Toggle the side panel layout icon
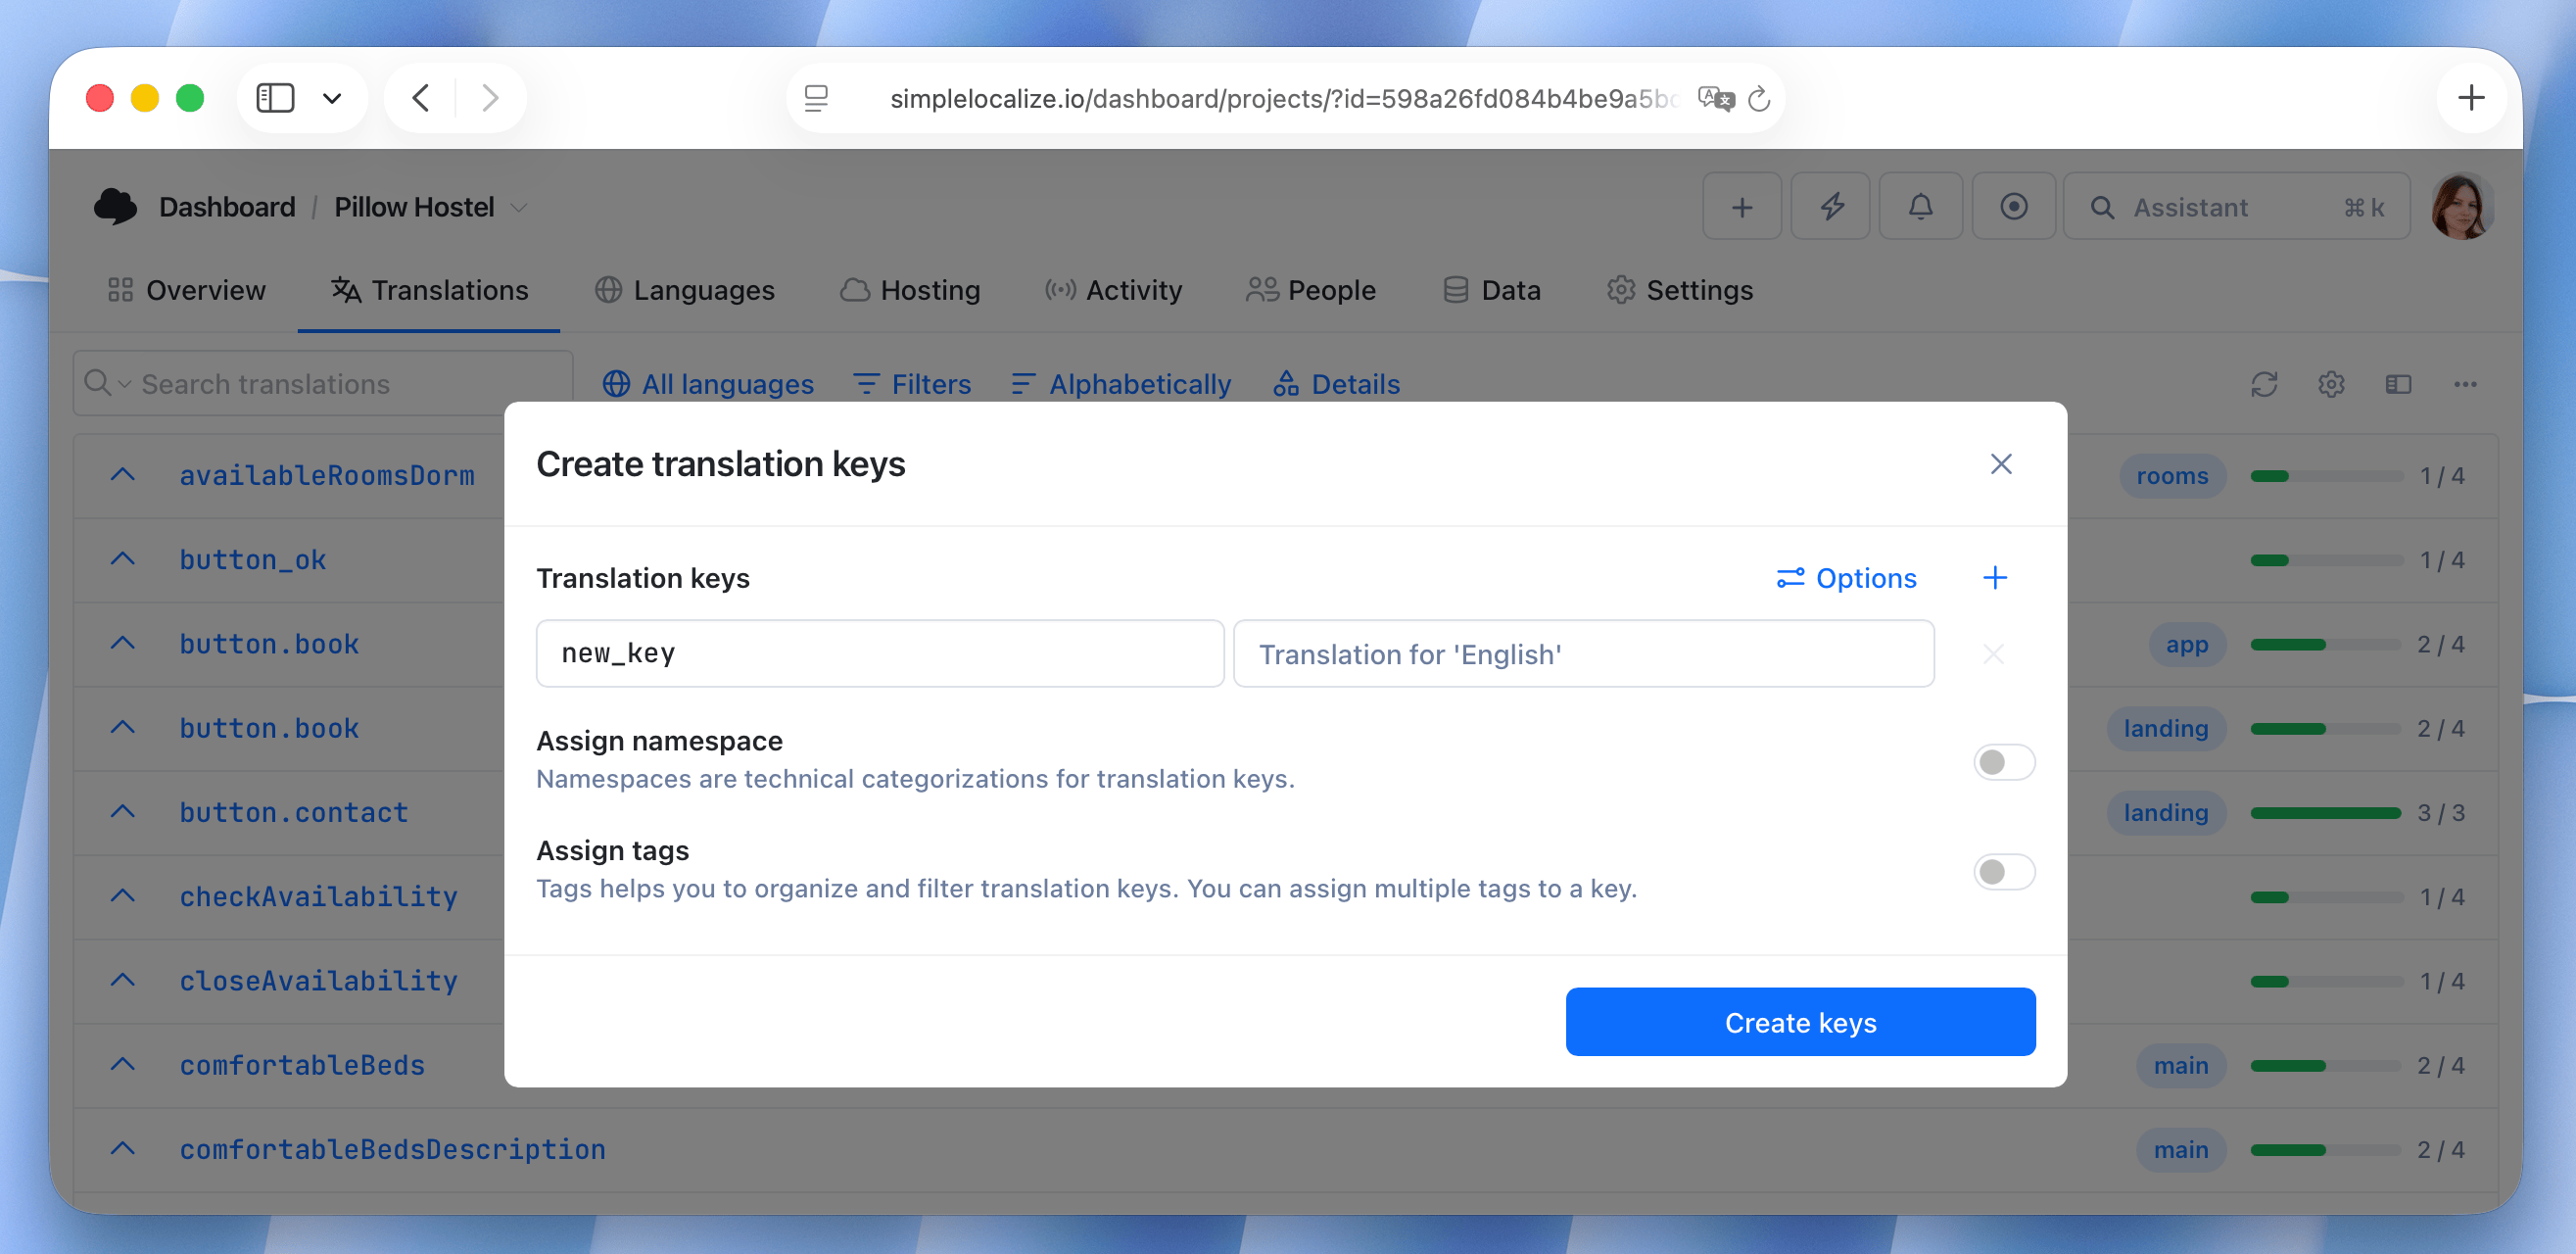The image size is (2576, 1254). pos(2398,384)
